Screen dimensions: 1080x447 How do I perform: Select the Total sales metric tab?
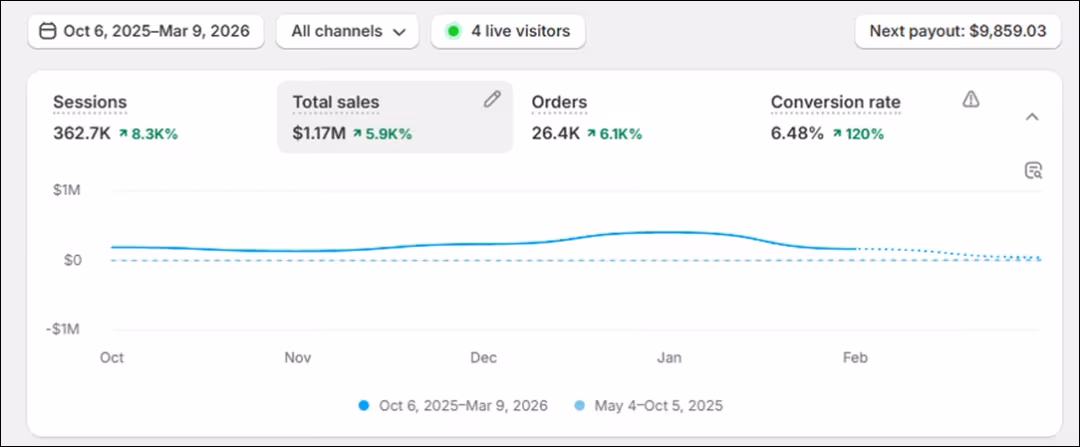point(395,117)
